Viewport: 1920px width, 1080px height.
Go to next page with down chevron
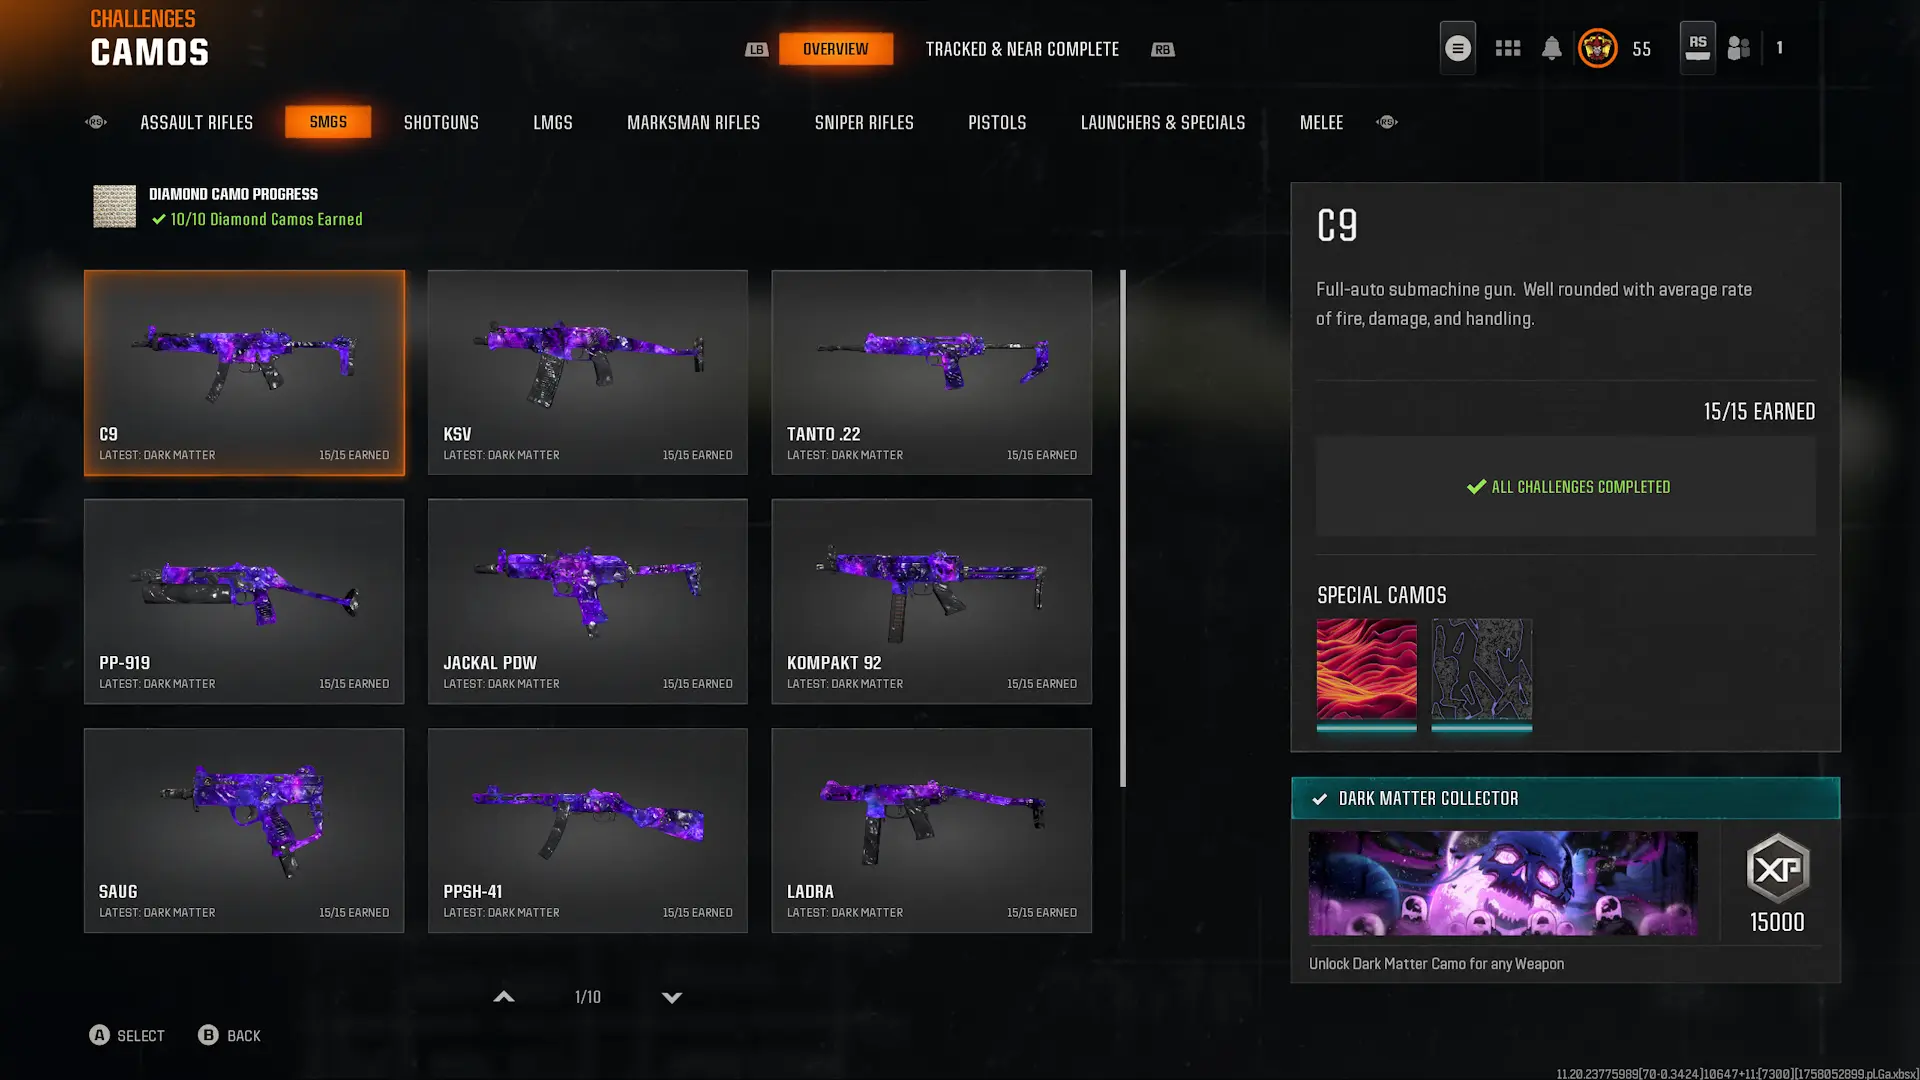point(672,997)
